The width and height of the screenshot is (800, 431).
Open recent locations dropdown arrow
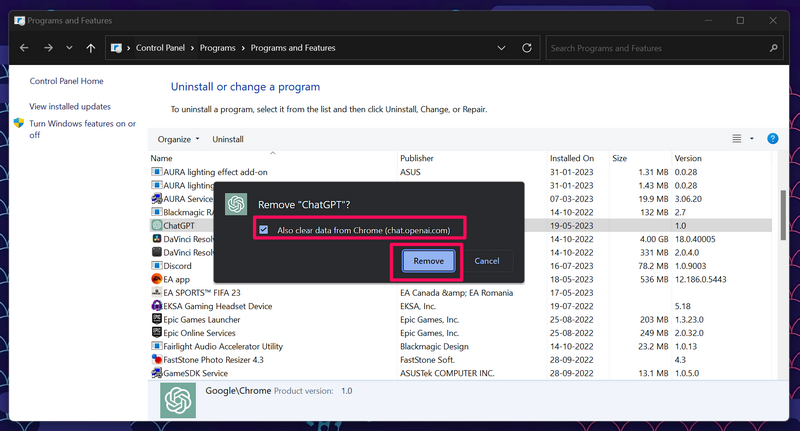tap(69, 47)
